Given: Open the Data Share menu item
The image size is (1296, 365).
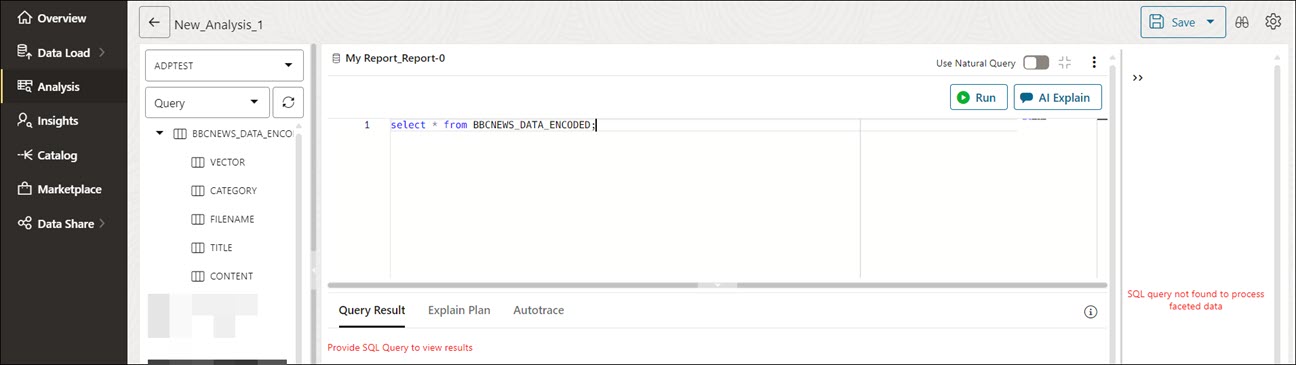Looking at the screenshot, I should pyautogui.click(x=64, y=224).
